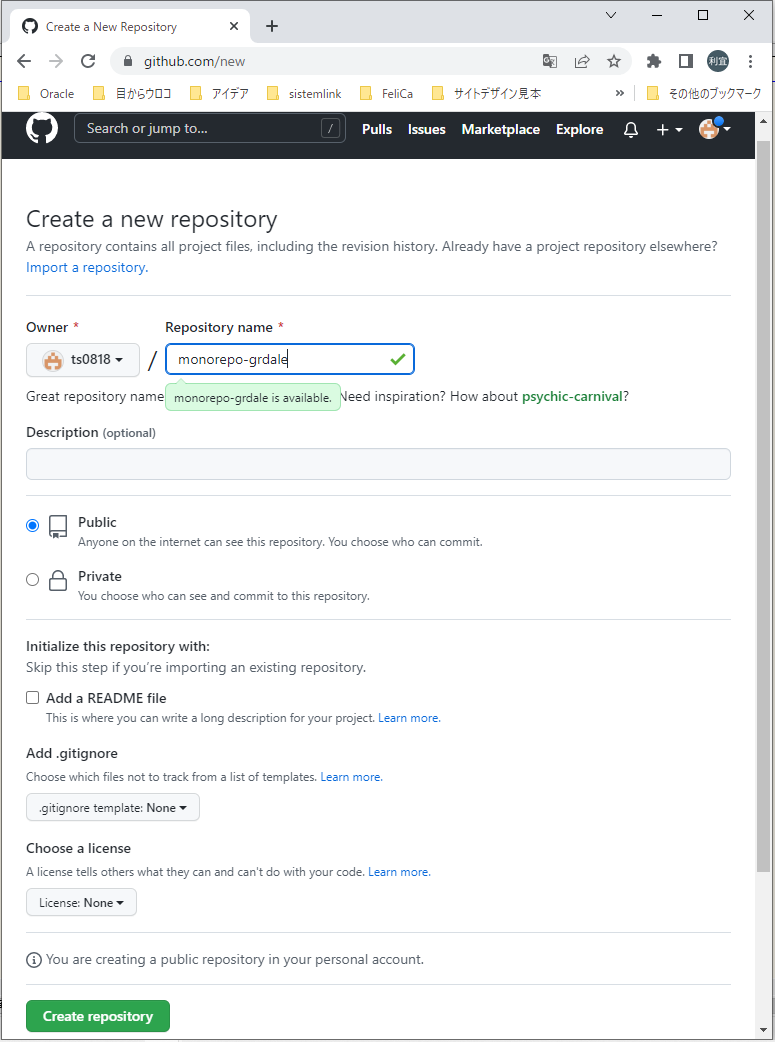Click the Create repository button
This screenshot has height=1042, width=775.
[97, 1015]
